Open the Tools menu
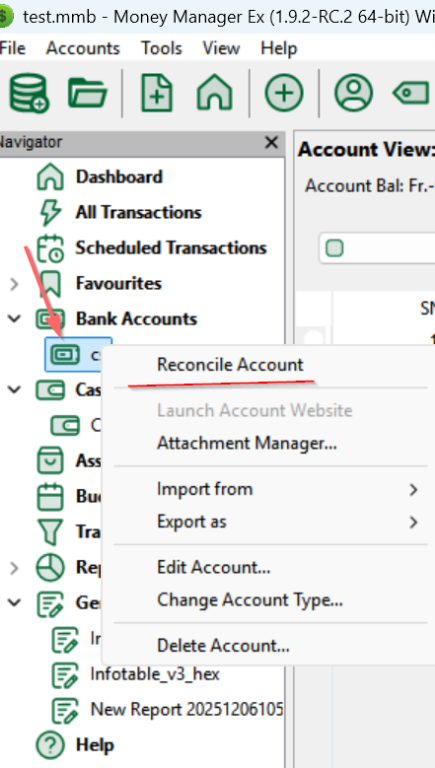435x768 pixels. 162,48
